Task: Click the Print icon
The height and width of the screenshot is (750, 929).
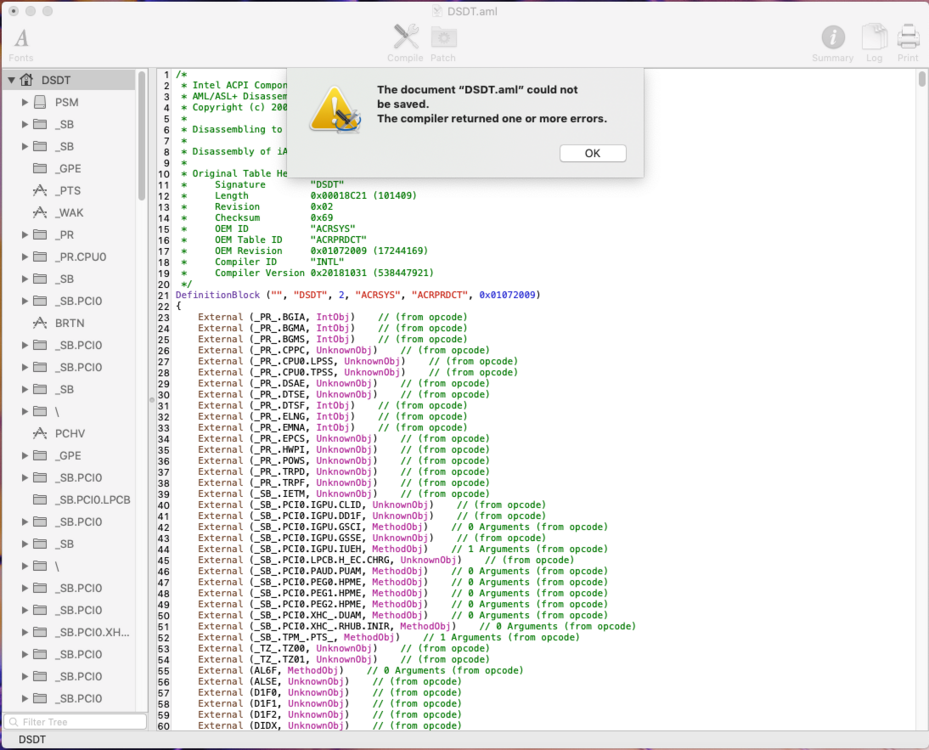Action: pos(907,38)
